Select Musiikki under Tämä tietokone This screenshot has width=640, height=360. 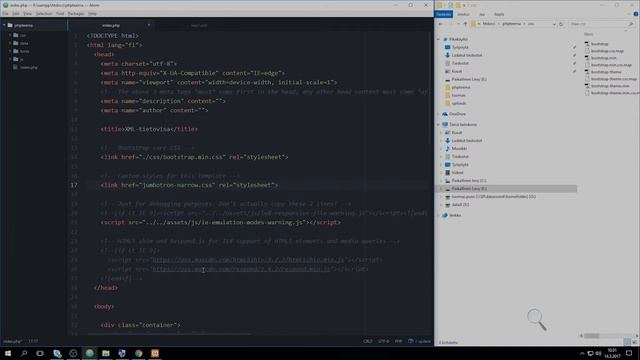459,149
